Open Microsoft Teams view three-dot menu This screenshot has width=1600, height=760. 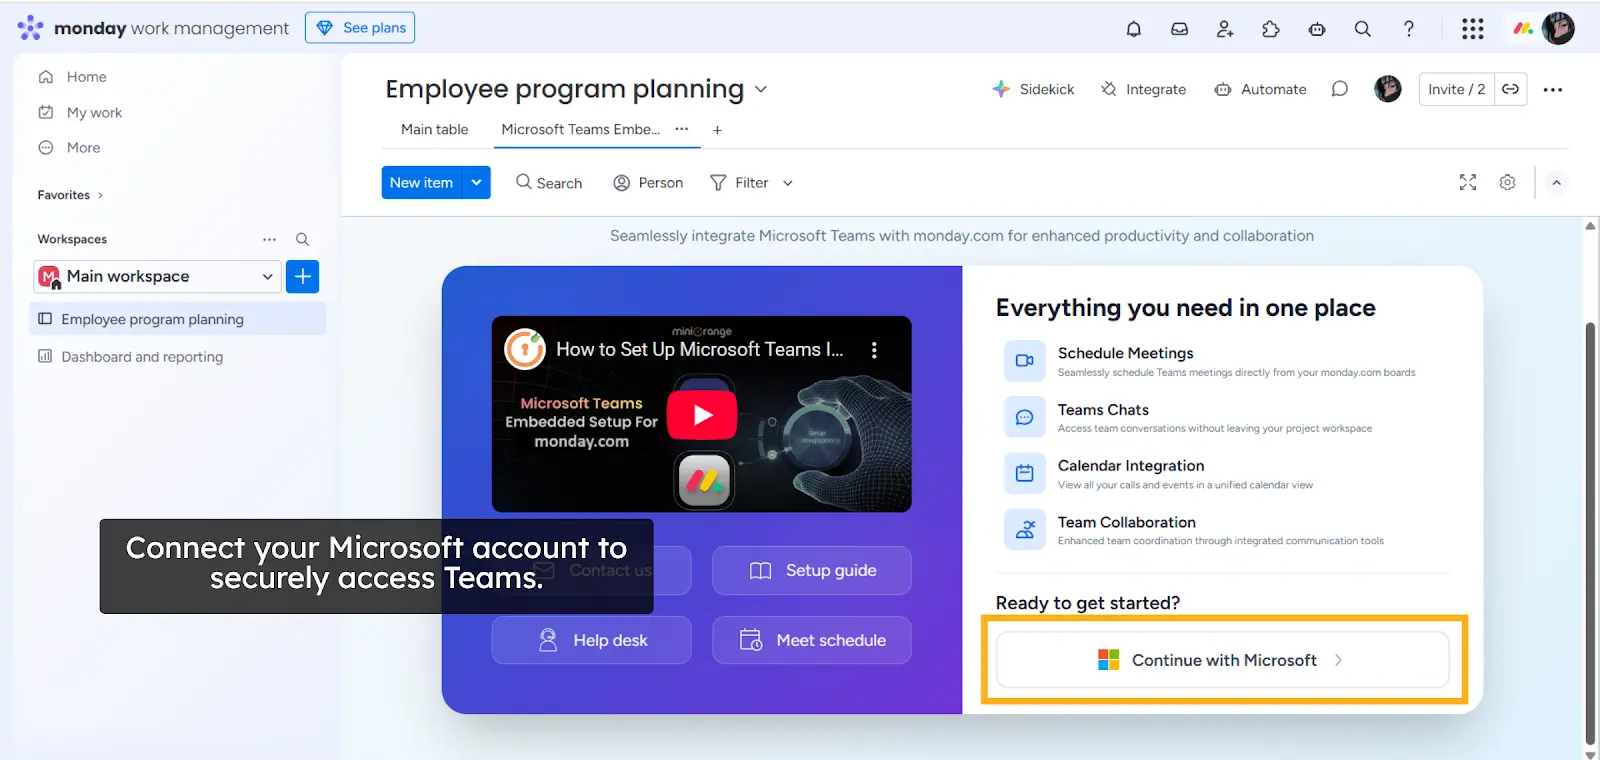[681, 129]
